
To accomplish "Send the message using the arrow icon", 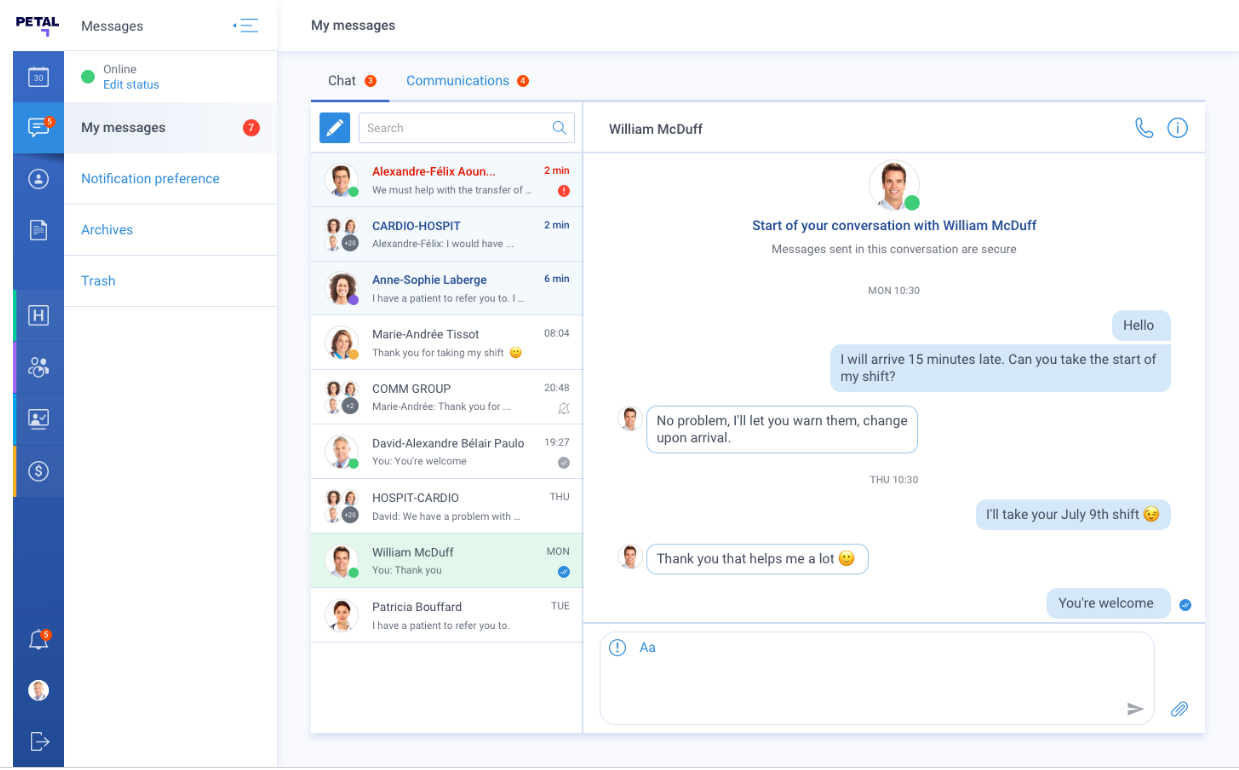I will click(x=1135, y=708).
